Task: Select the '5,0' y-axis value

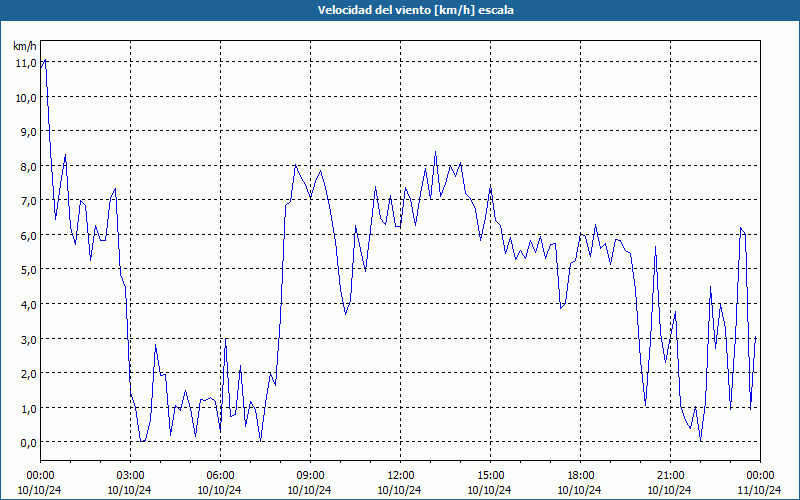Action: pyautogui.click(x=28, y=270)
